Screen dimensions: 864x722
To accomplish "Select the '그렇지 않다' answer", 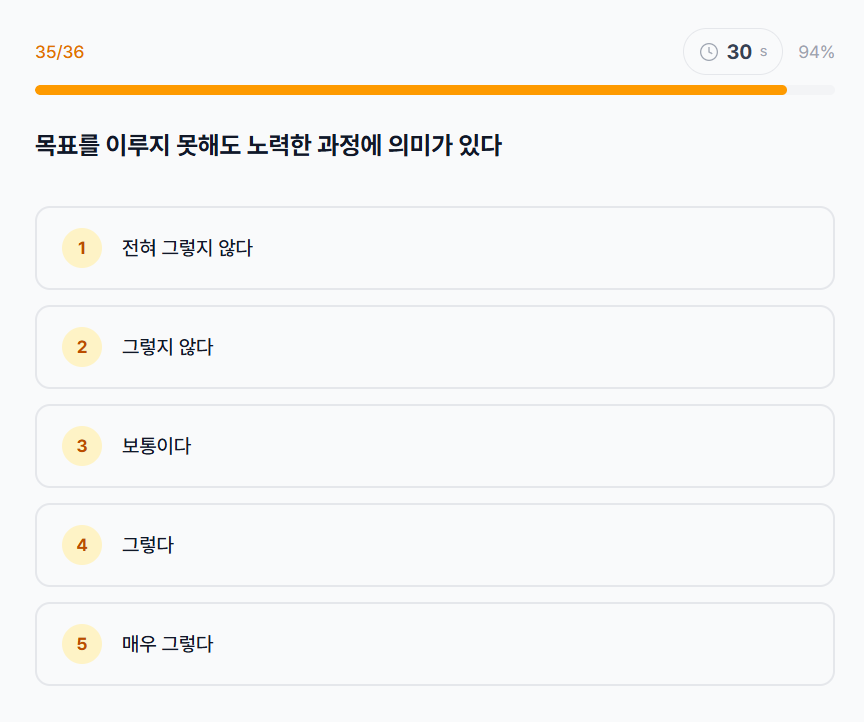I will [435, 347].
